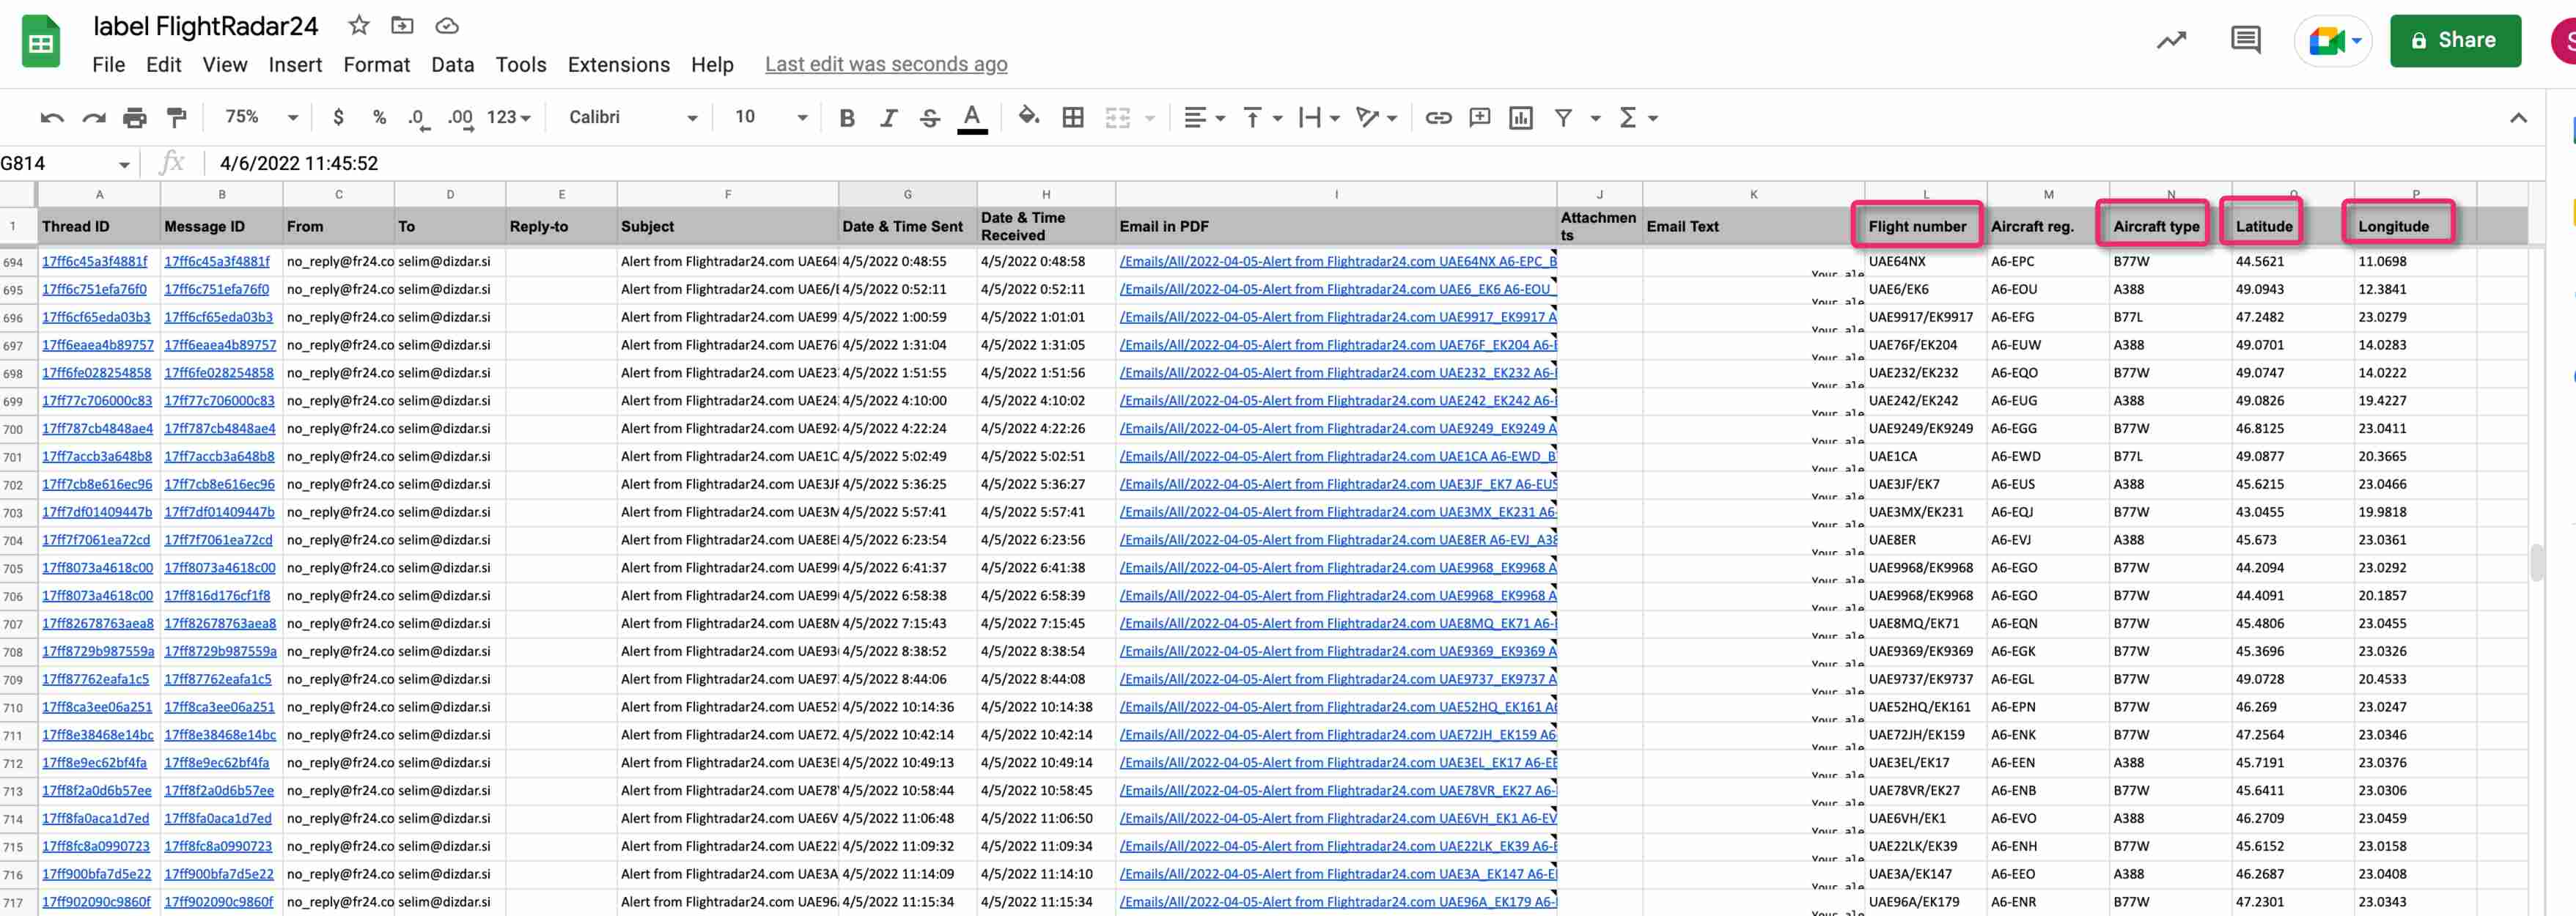Toggle bold formatting

coord(847,118)
